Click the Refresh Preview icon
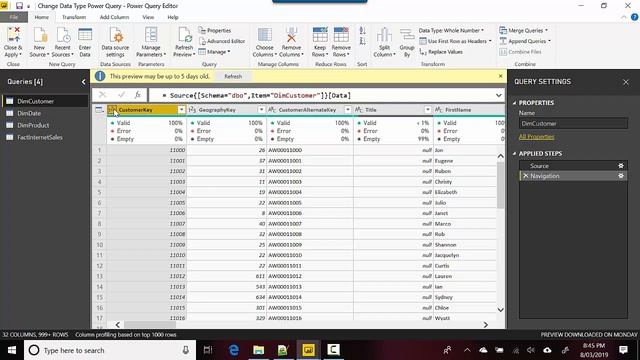Screen dimensions: 640x360 184,35
